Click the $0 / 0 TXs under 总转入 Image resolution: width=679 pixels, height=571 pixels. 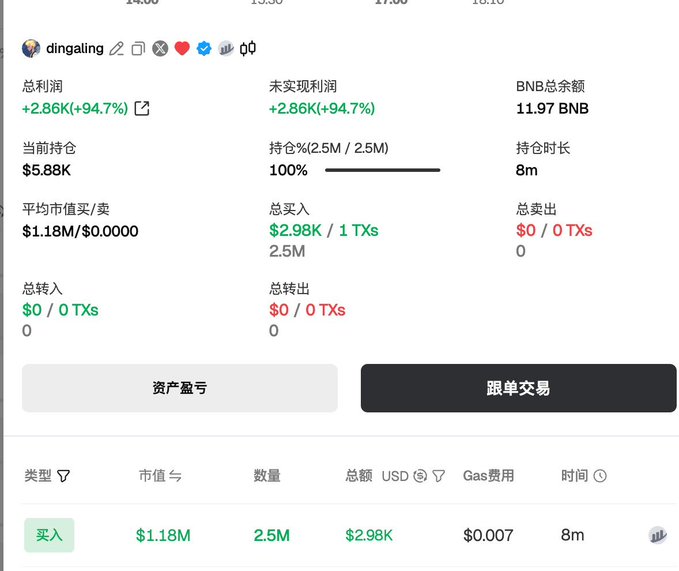(x=60, y=310)
